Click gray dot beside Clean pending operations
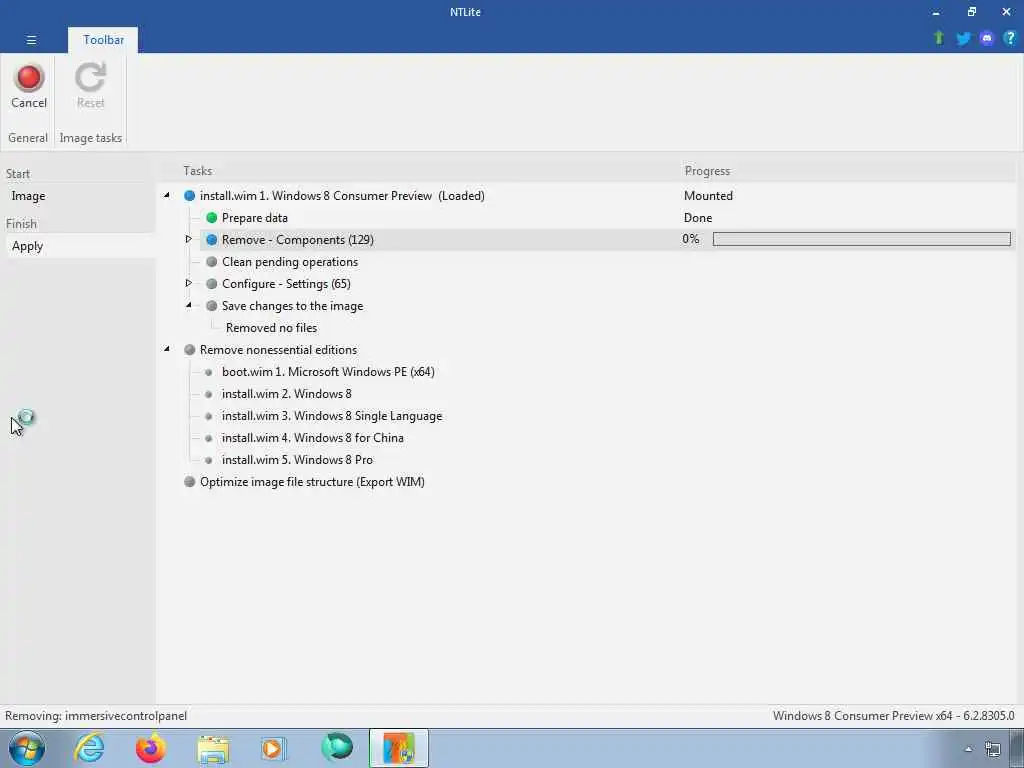The image size is (1024, 768). (212, 262)
